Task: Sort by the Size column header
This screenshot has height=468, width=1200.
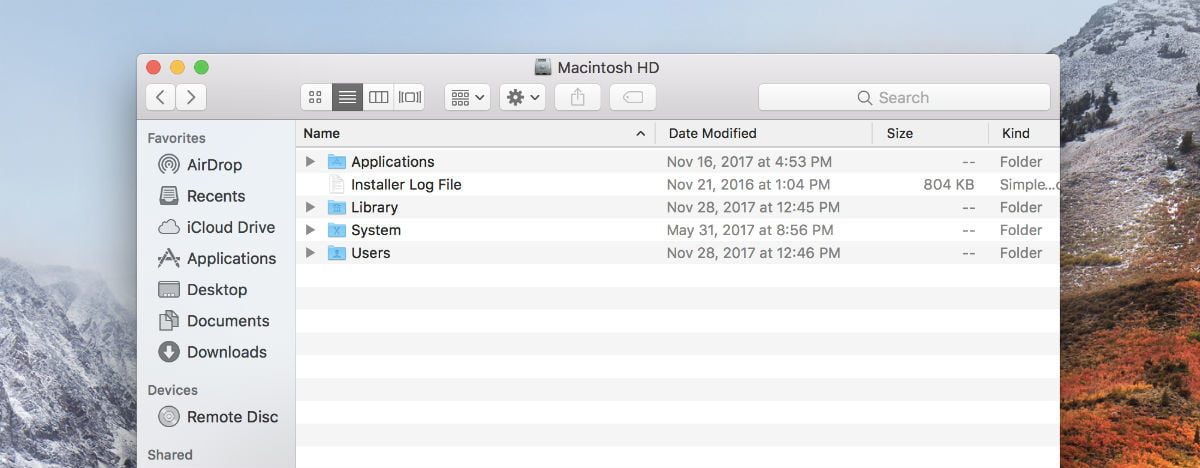Action: click(x=899, y=133)
